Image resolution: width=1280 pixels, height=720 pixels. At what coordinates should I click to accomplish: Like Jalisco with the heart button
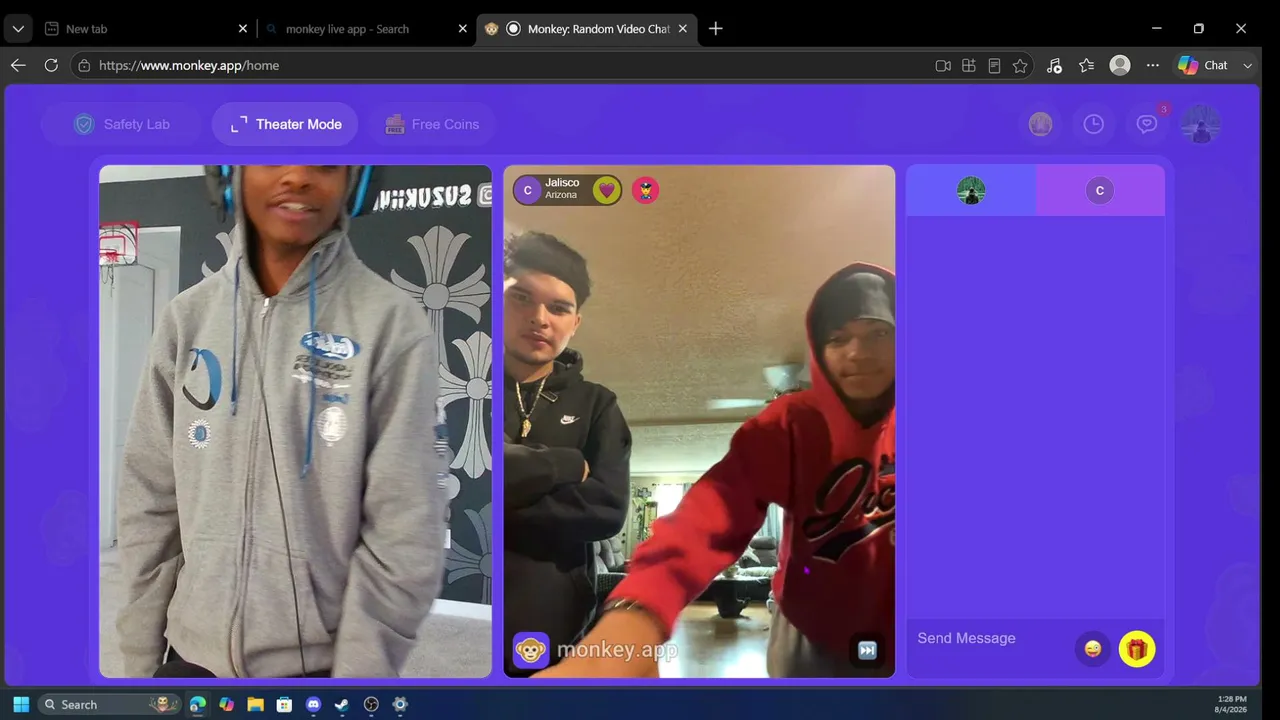[606, 190]
